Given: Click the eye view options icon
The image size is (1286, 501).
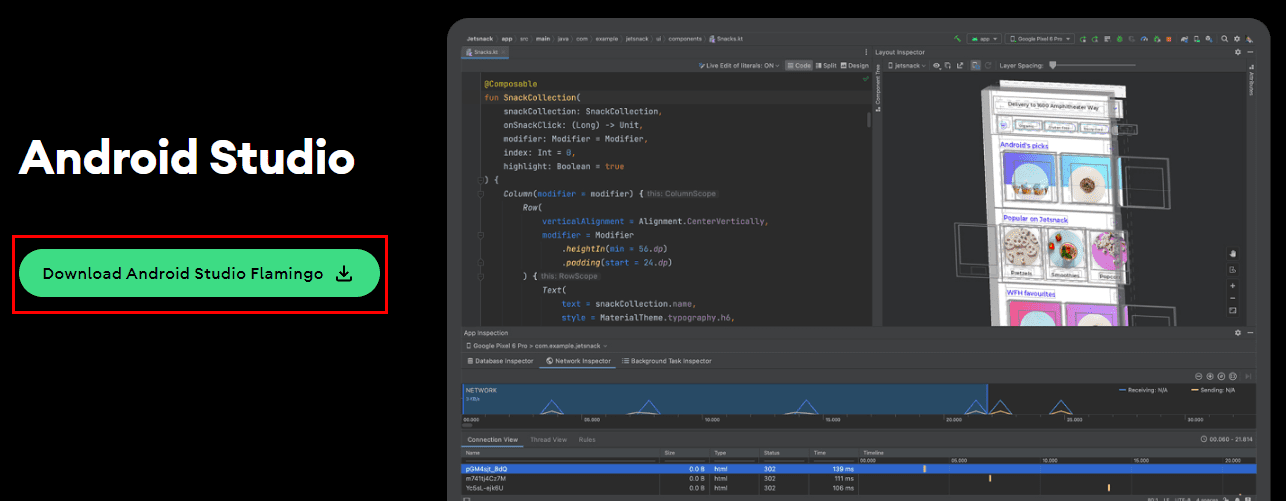Looking at the screenshot, I should click(937, 65).
